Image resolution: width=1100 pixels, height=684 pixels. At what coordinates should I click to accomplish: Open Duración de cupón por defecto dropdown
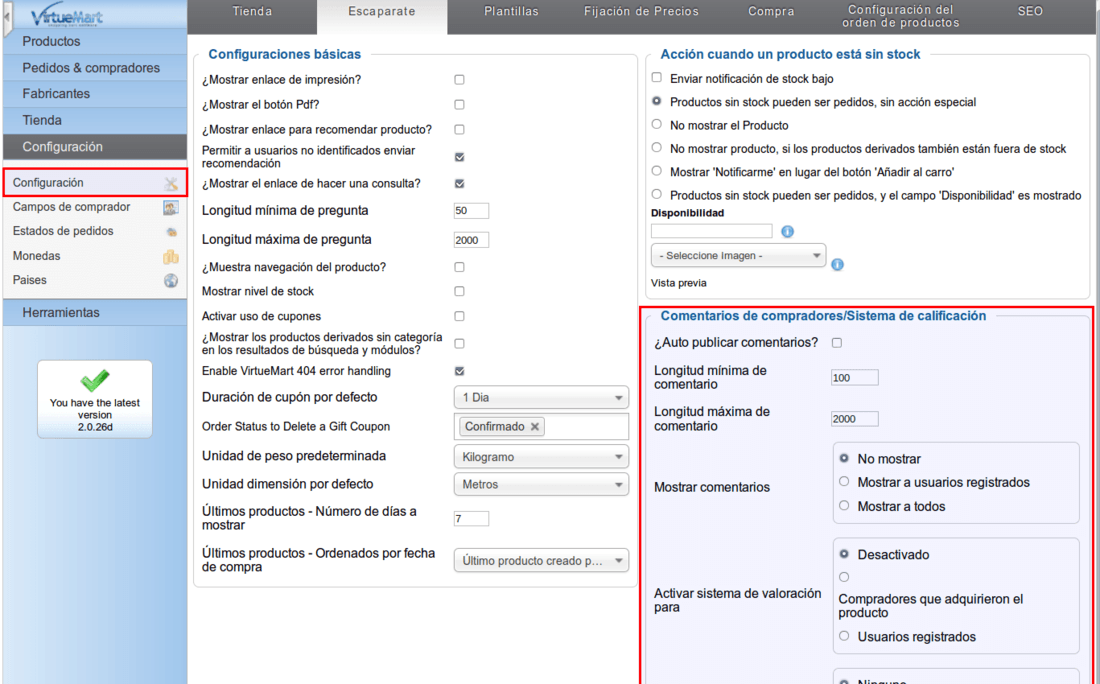tap(541, 398)
